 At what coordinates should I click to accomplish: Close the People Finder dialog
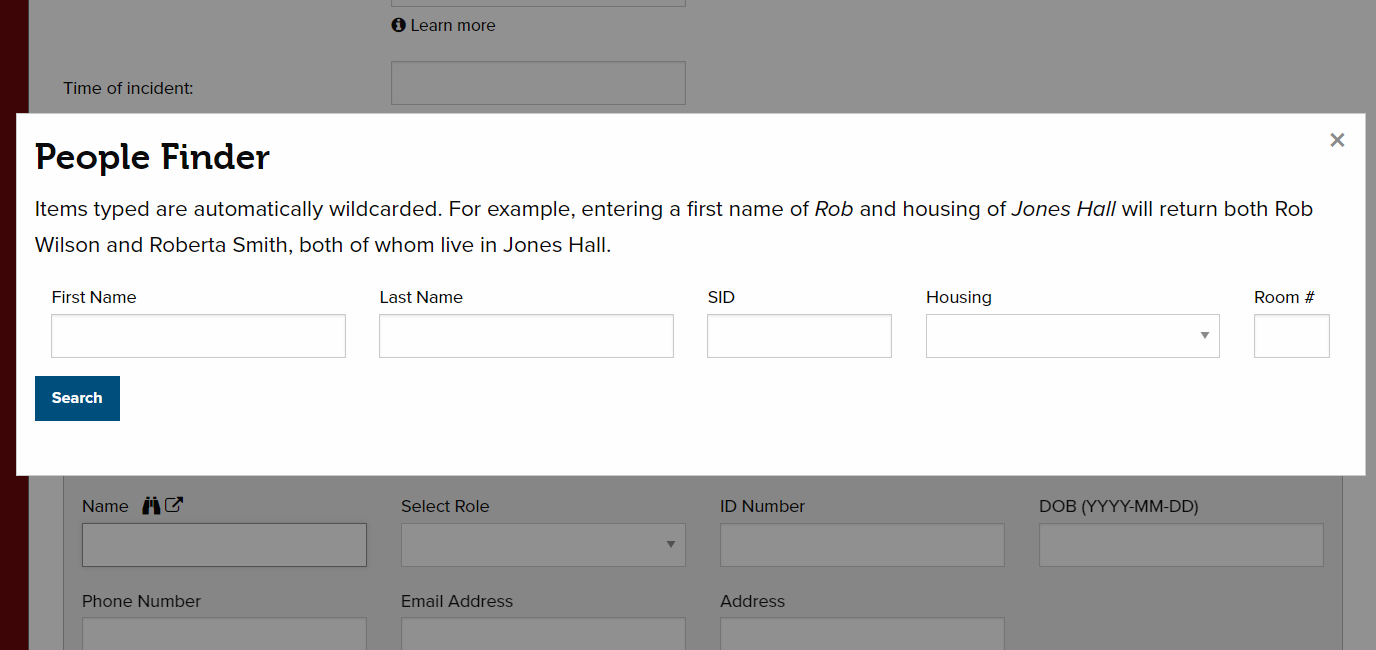pos(1337,141)
